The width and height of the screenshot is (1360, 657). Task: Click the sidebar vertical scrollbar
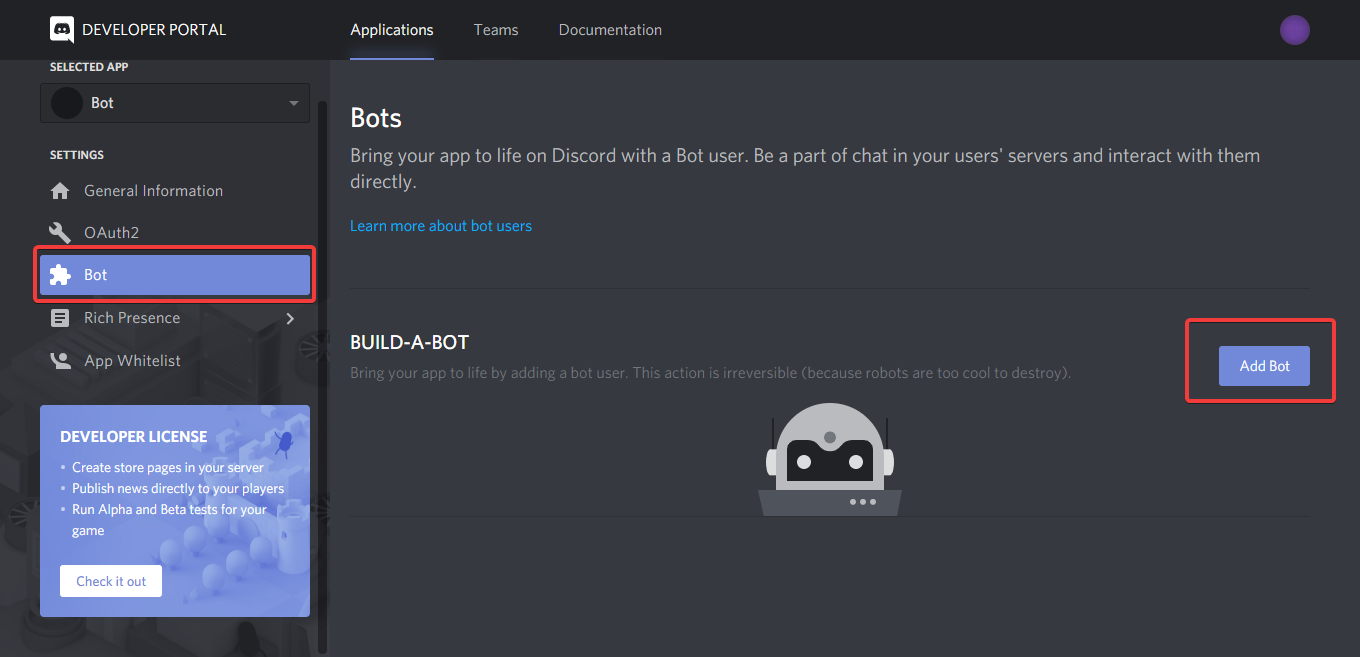click(321, 378)
